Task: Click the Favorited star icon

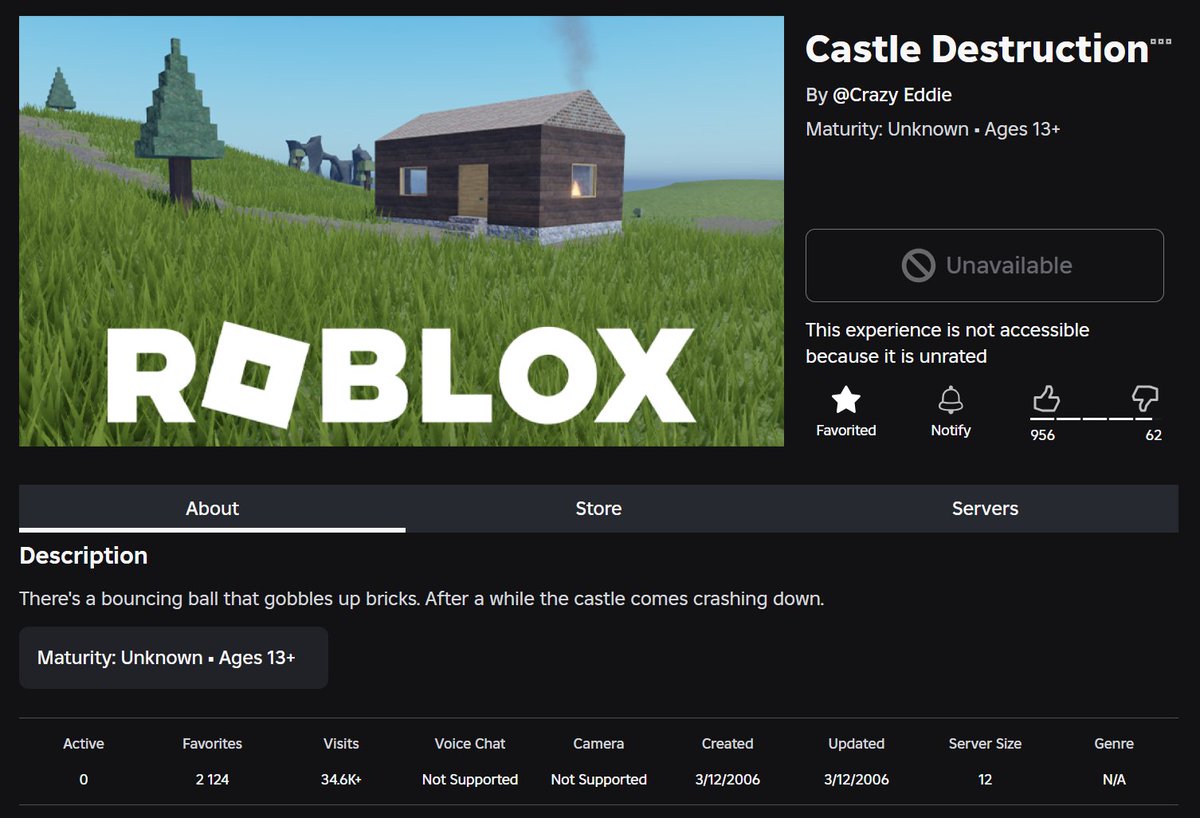Action: click(846, 400)
